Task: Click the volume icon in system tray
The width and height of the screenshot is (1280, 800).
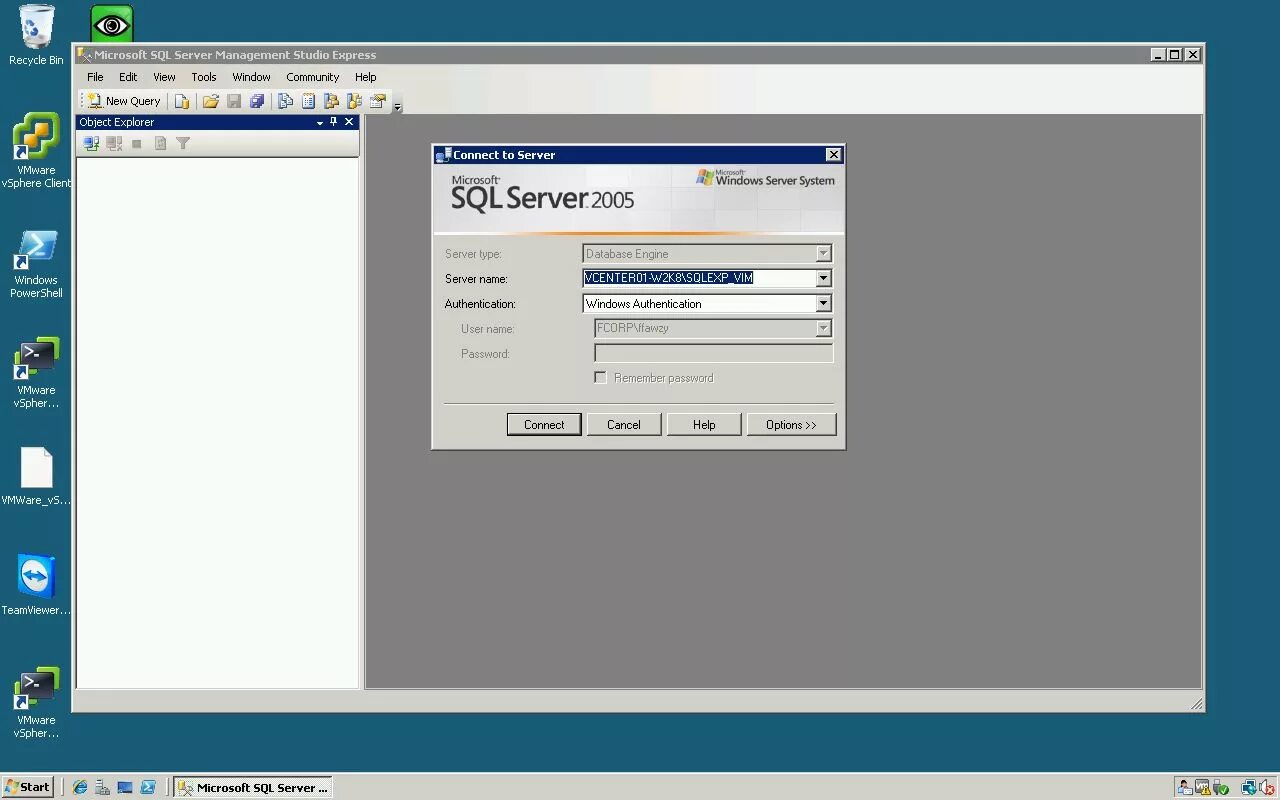Action: [1266, 787]
